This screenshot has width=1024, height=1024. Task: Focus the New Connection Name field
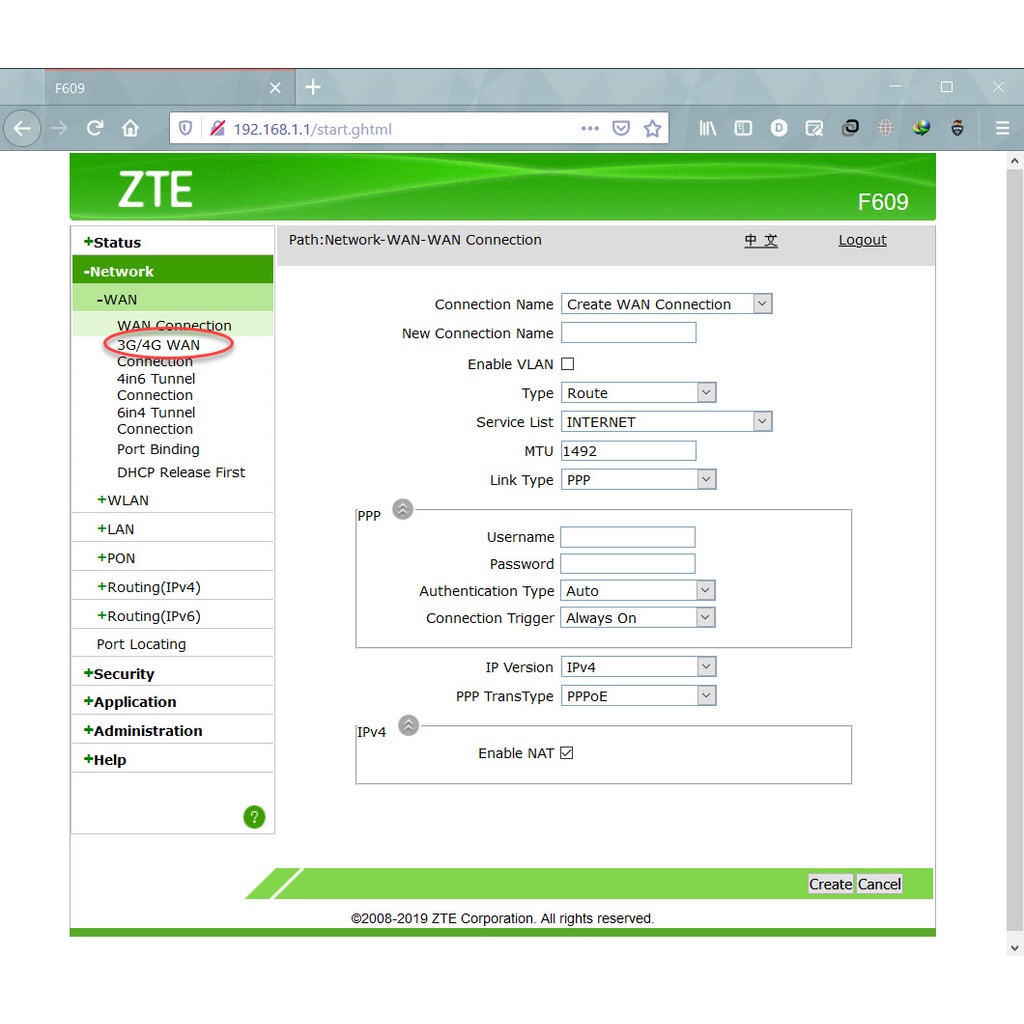coord(629,332)
